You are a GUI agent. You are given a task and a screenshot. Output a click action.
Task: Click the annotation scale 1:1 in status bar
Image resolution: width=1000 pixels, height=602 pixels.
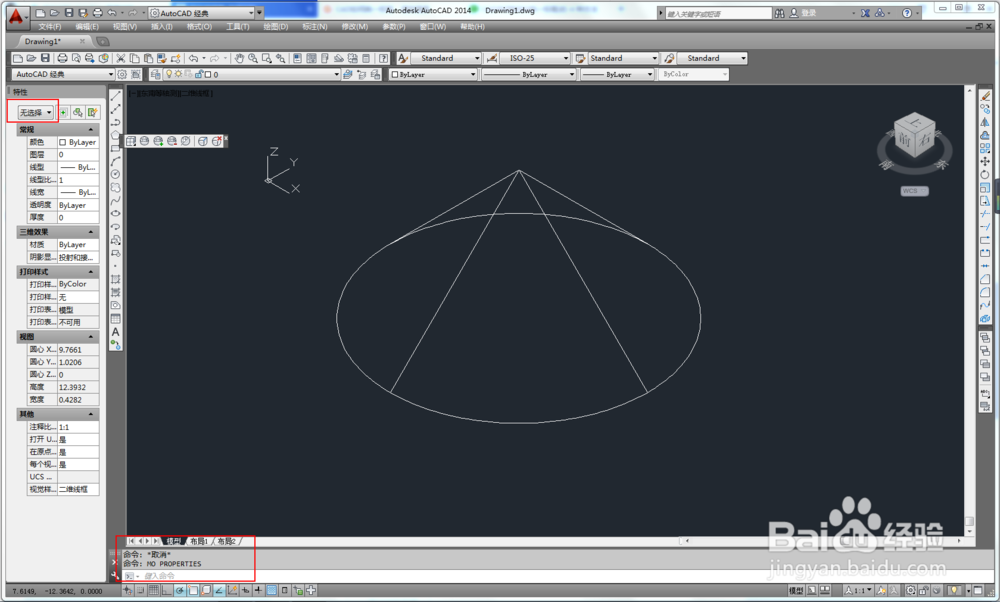click(858, 591)
